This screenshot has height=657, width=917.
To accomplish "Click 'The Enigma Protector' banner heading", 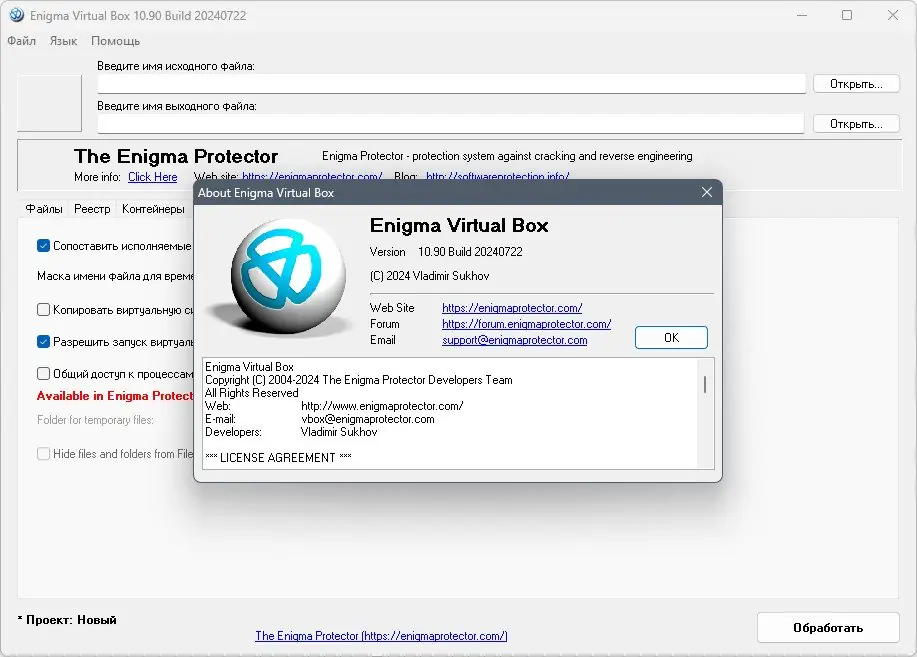I will 176,156.
